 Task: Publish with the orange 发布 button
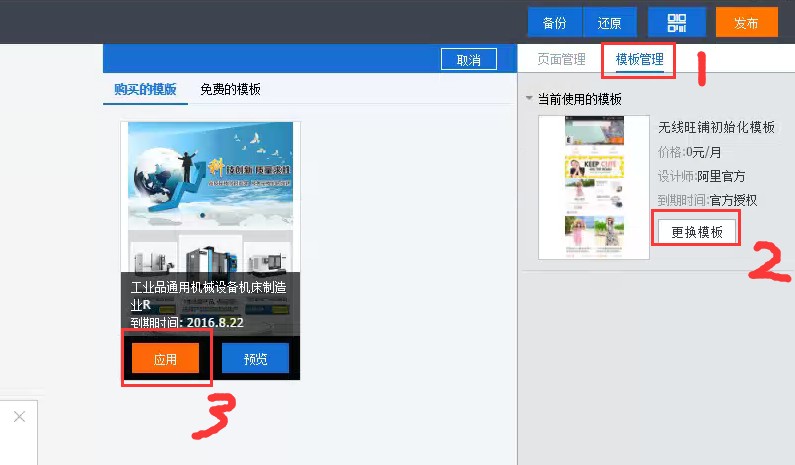point(746,22)
